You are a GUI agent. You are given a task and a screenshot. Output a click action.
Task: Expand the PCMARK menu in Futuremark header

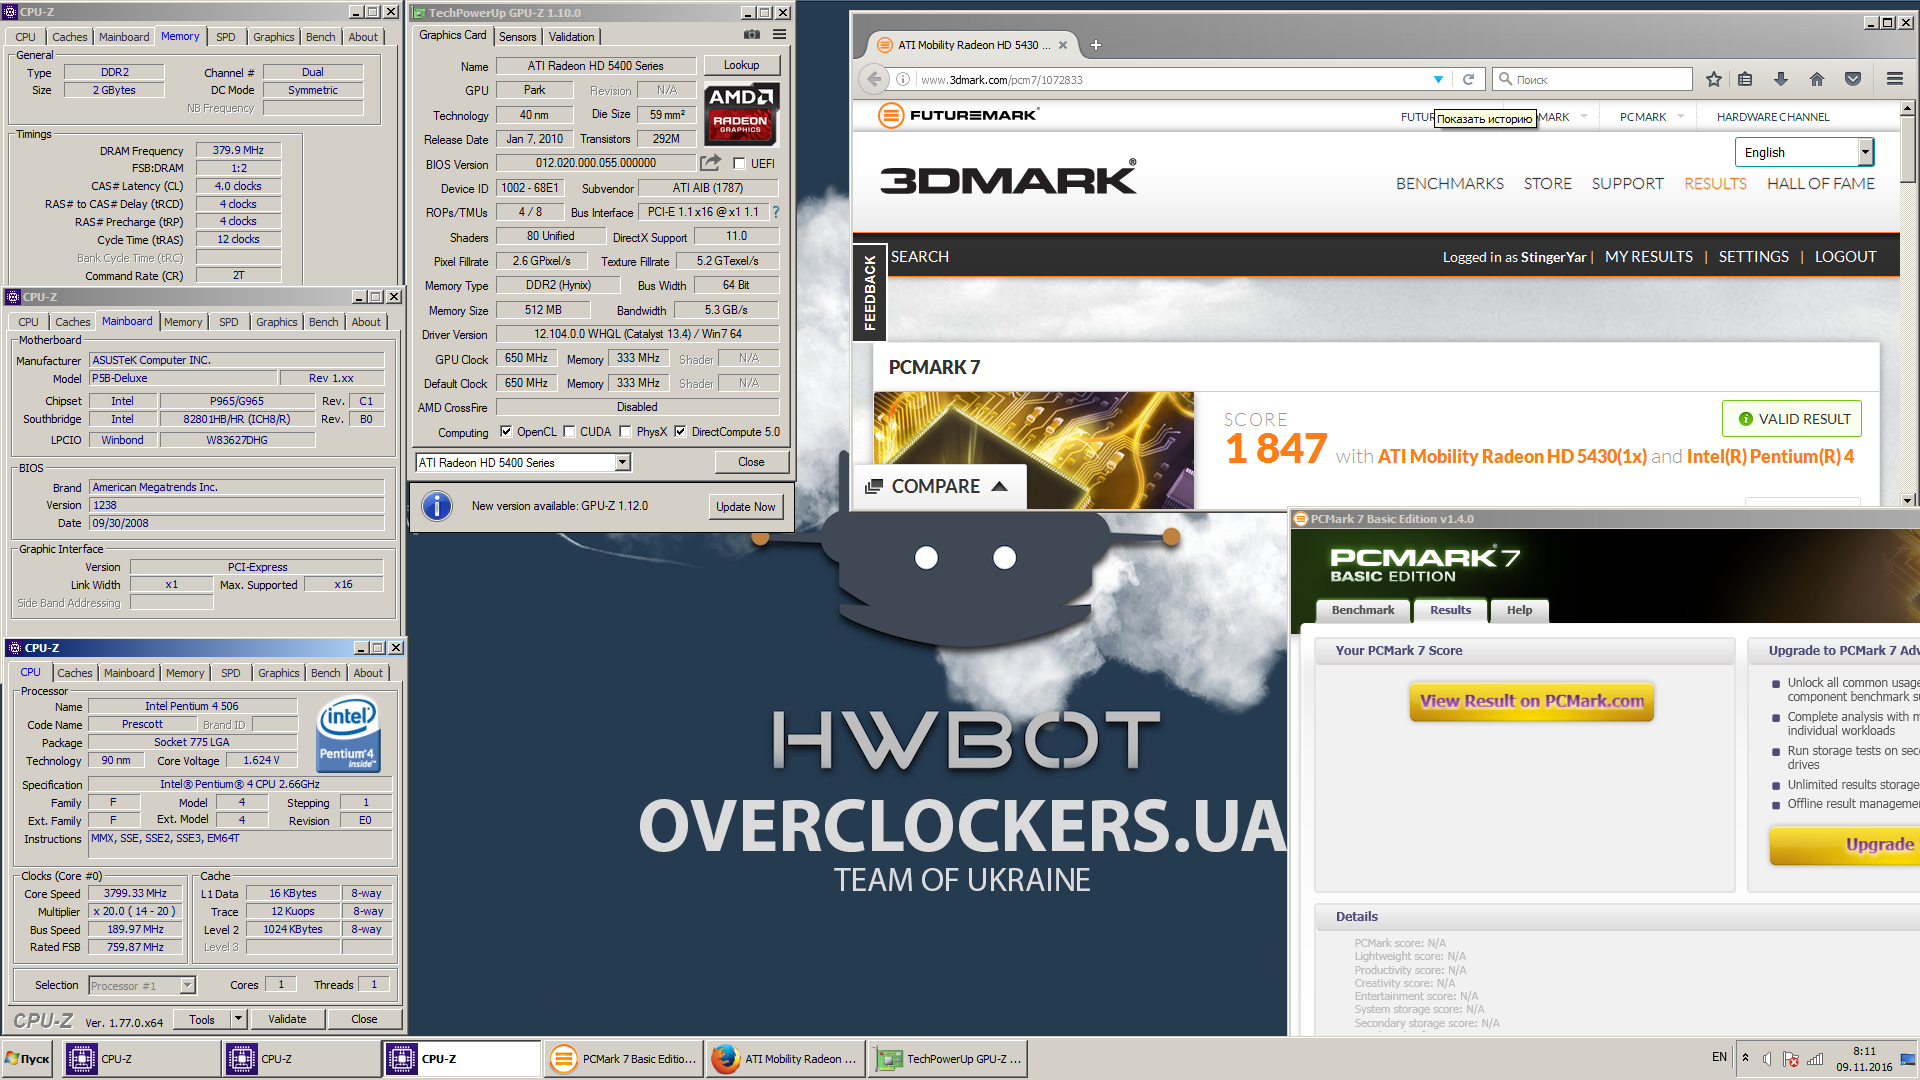[1680, 116]
